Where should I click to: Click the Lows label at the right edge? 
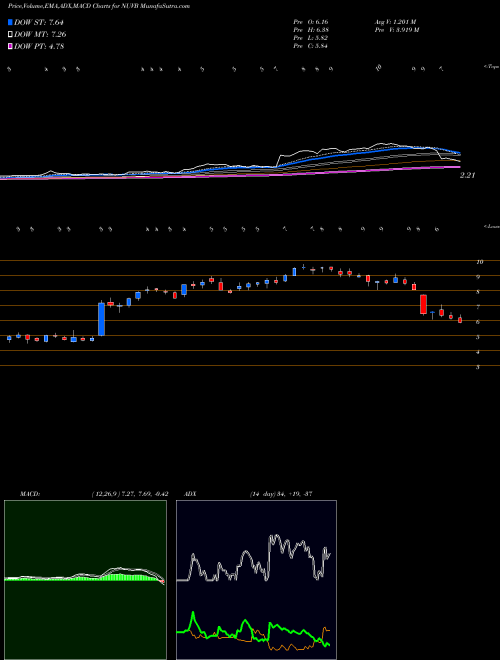pyautogui.click(x=492, y=226)
